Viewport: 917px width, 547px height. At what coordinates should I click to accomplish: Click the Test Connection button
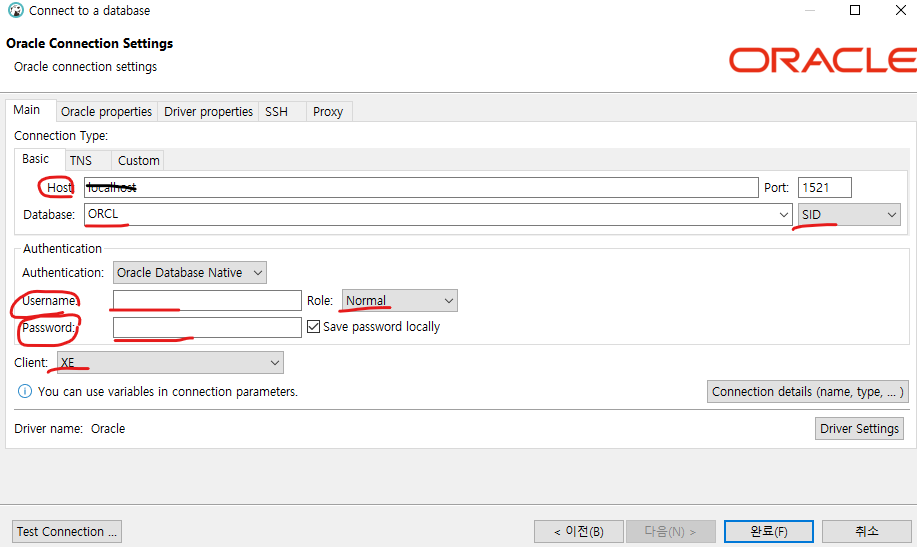point(67,531)
